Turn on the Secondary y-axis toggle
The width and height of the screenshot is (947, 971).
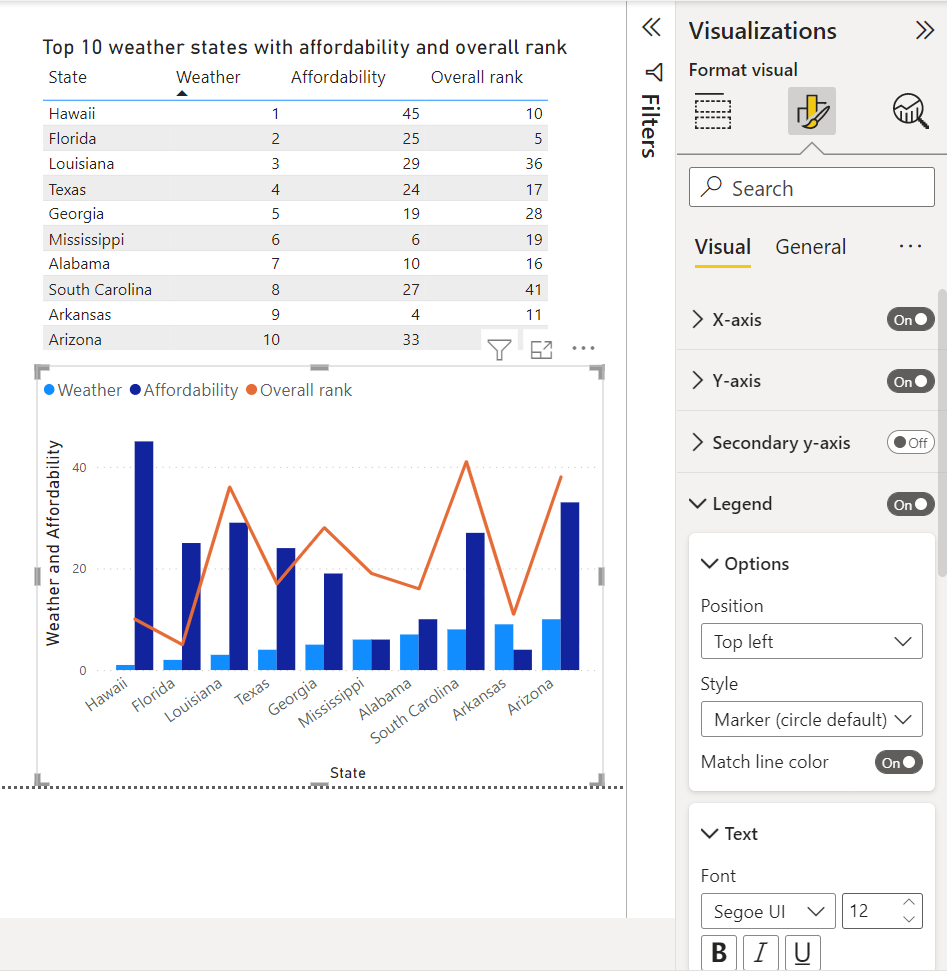point(910,442)
